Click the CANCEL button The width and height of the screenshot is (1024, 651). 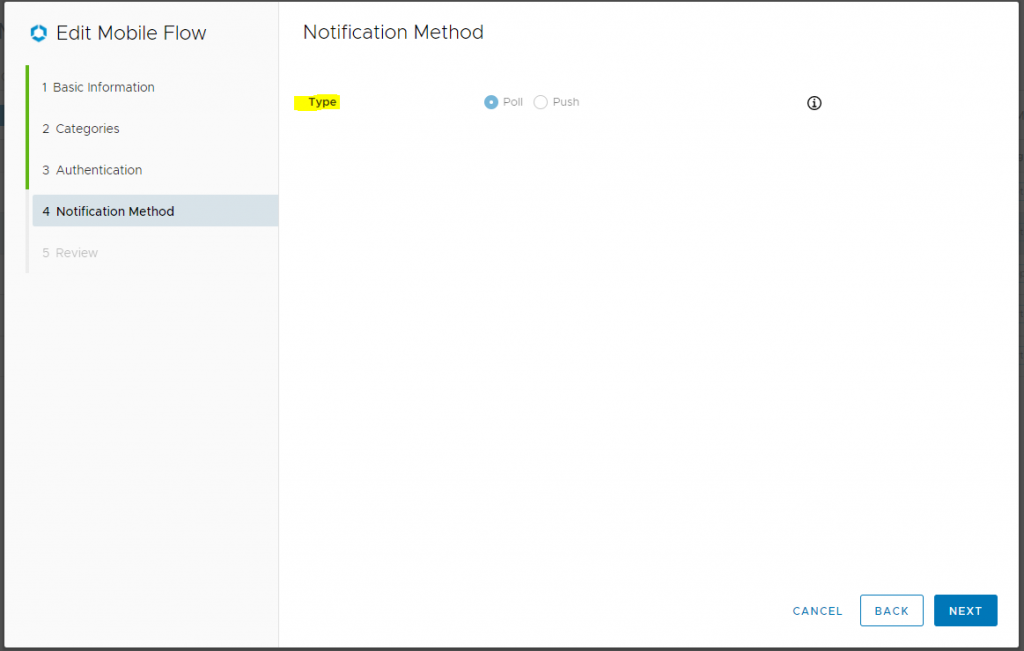pos(817,611)
